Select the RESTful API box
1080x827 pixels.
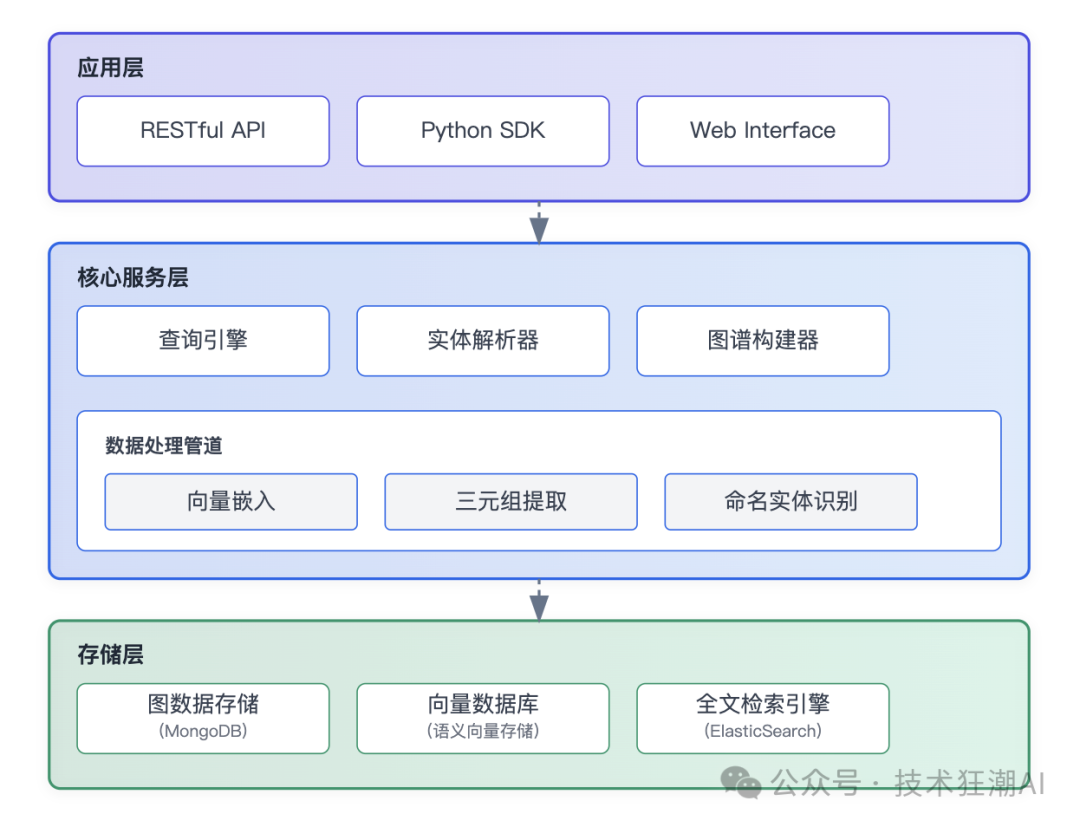point(203,131)
